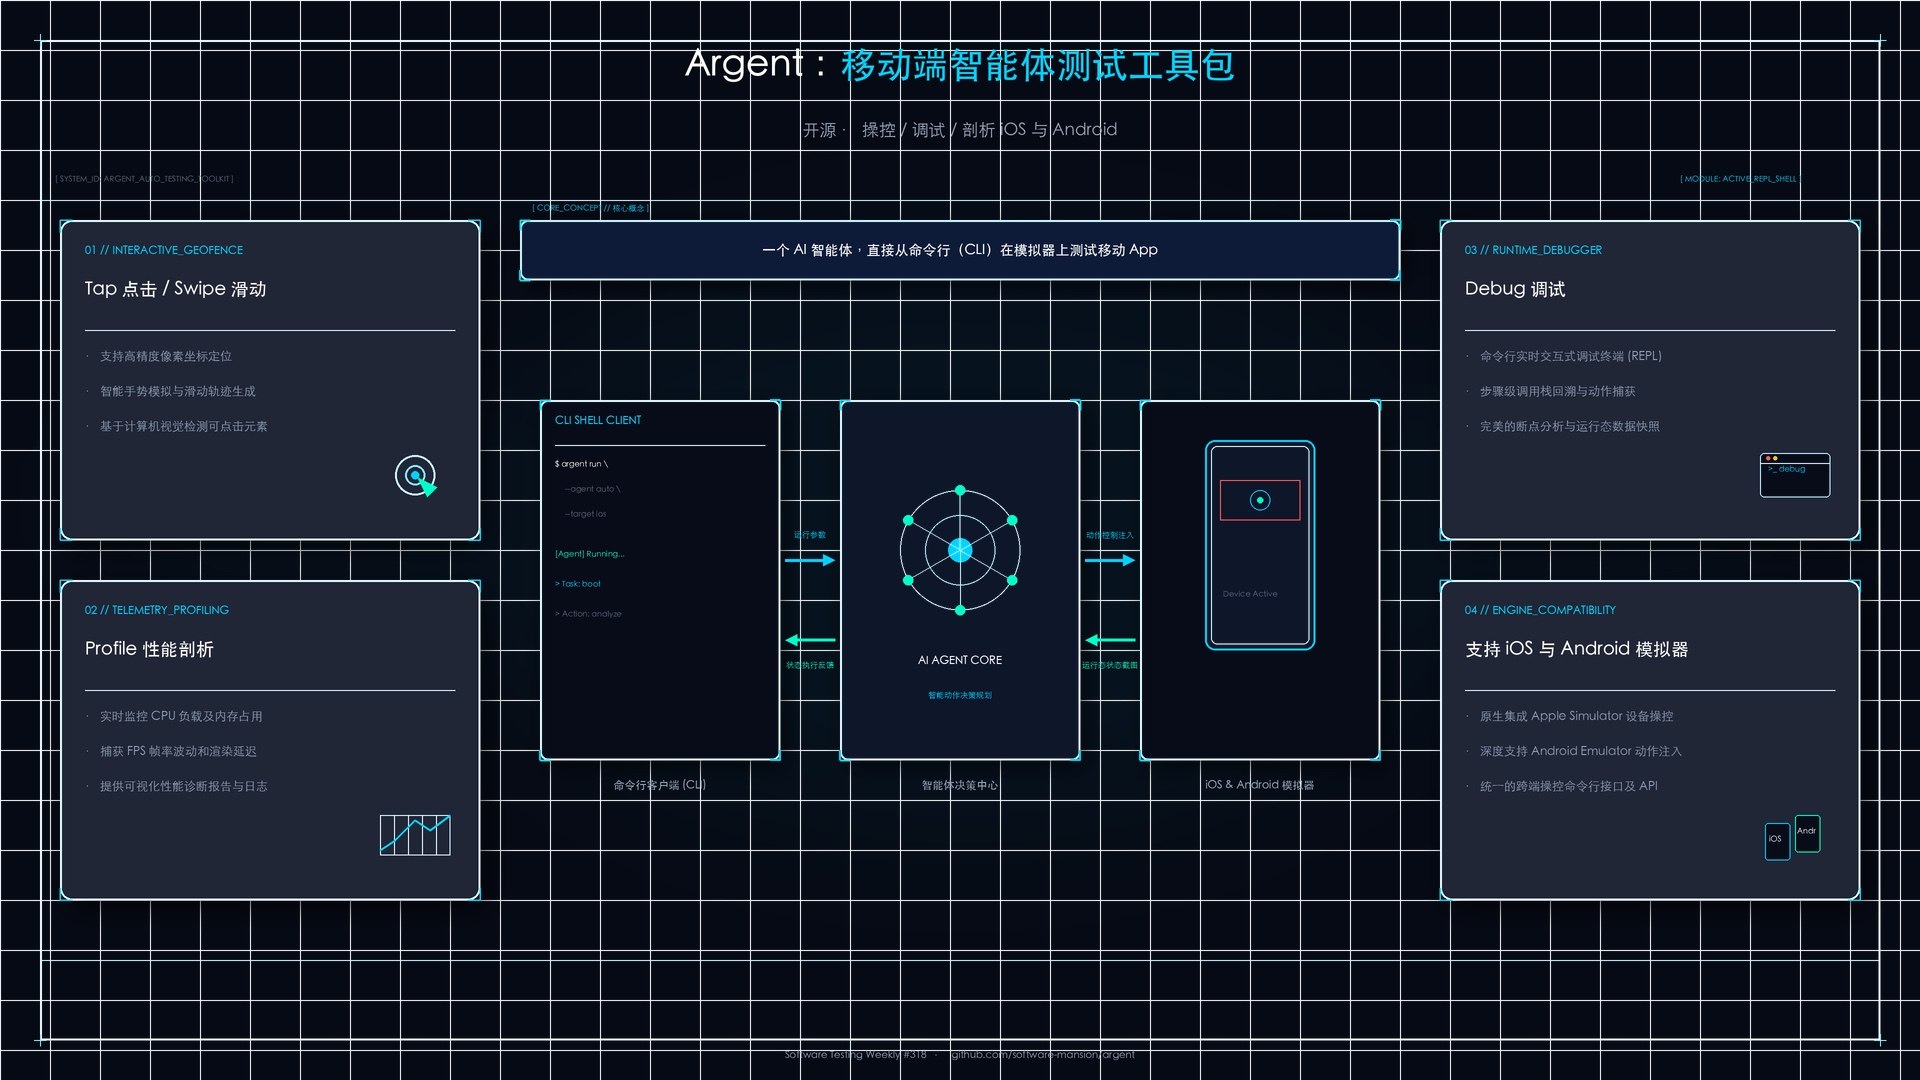Click the 'CLI SHELL CLIENT' panel title
Viewport: 1920px width, 1080px height.
tap(598, 420)
